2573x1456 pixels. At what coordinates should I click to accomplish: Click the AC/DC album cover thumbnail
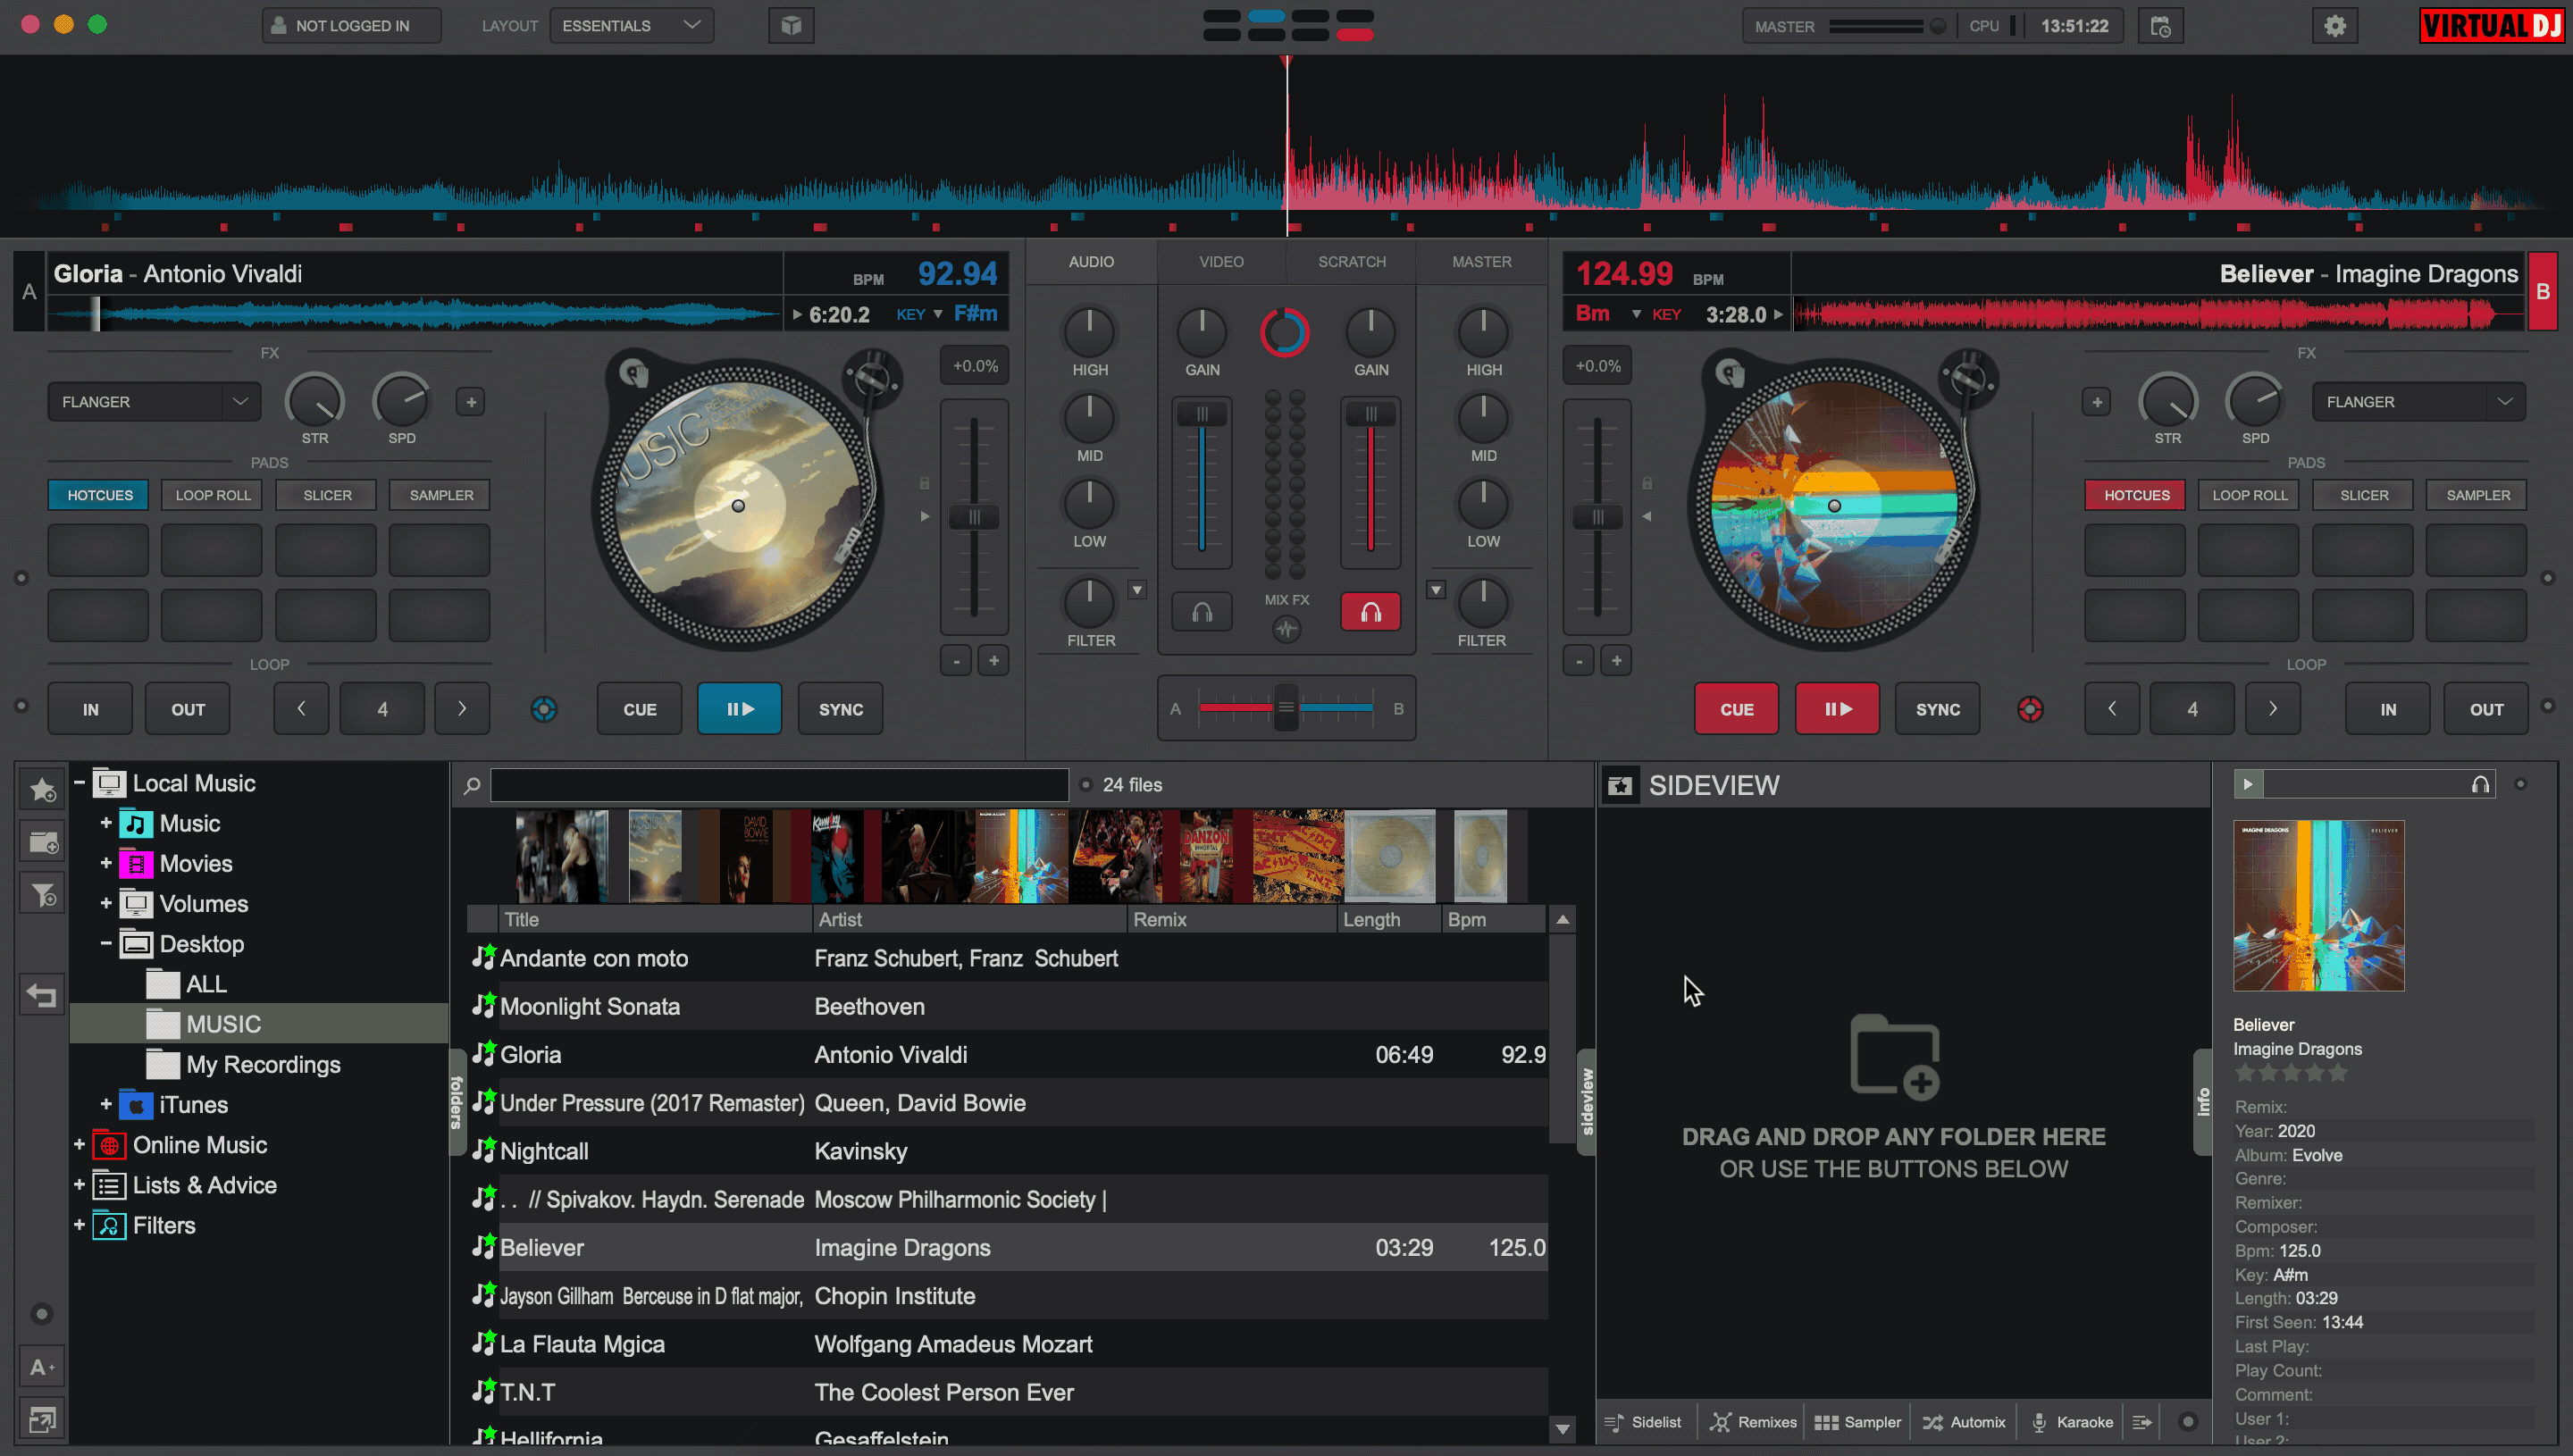click(x=1298, y=856)
